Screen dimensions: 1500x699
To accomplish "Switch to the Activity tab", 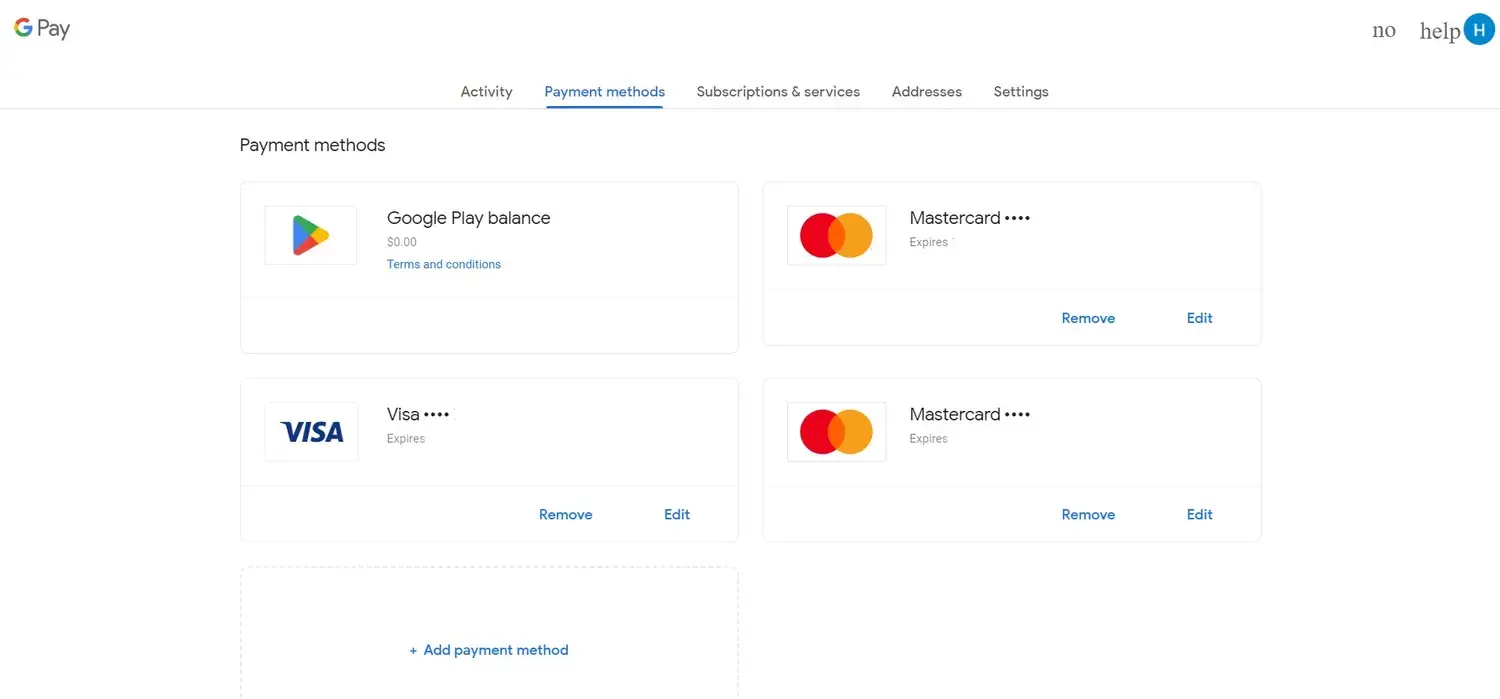I will pos(486,91).
